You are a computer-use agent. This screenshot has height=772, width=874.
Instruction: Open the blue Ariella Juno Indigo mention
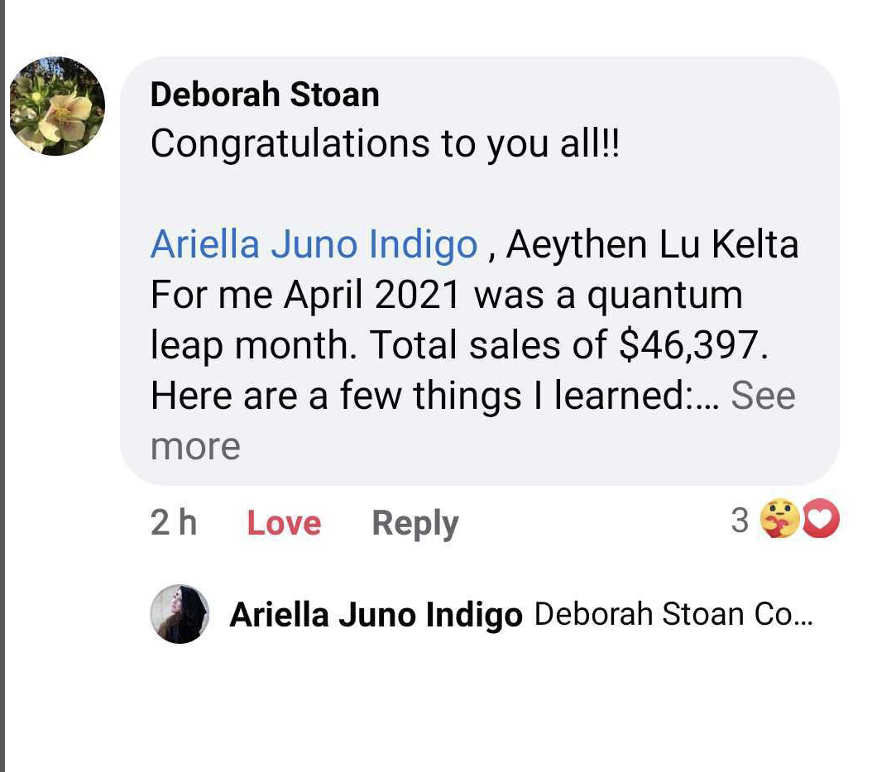click(313, 244)
